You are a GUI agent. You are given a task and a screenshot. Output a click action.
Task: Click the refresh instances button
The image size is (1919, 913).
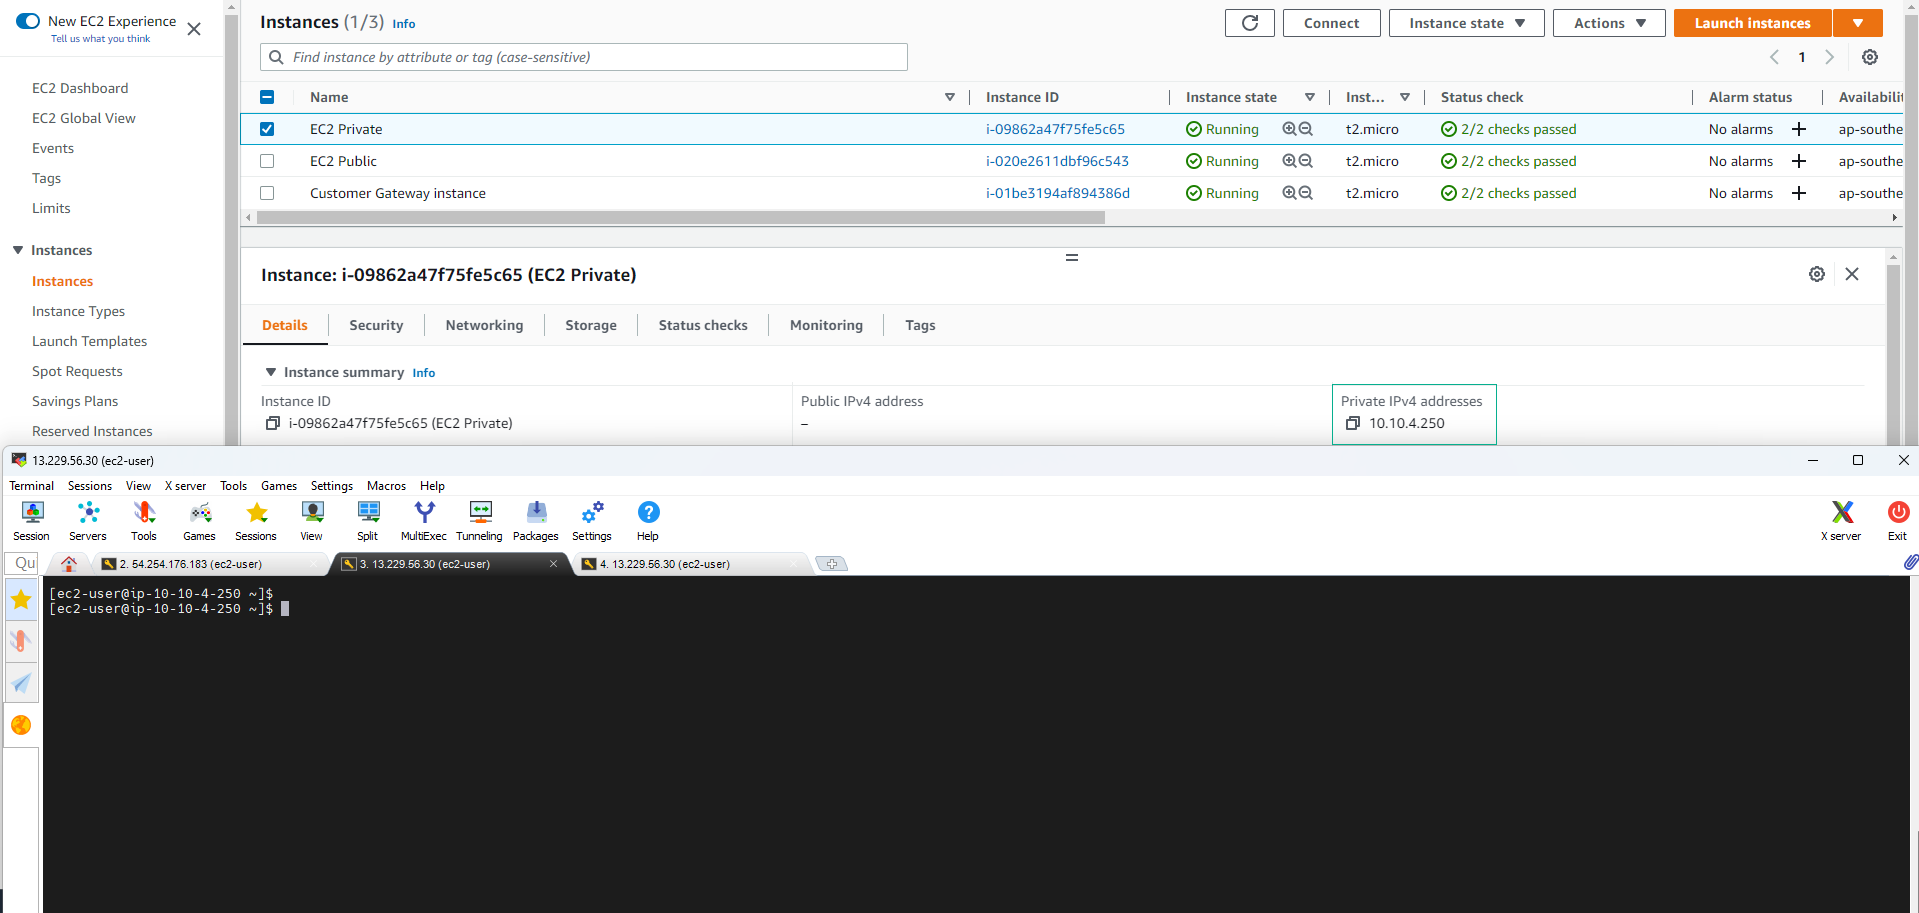tap(1250, 23)
